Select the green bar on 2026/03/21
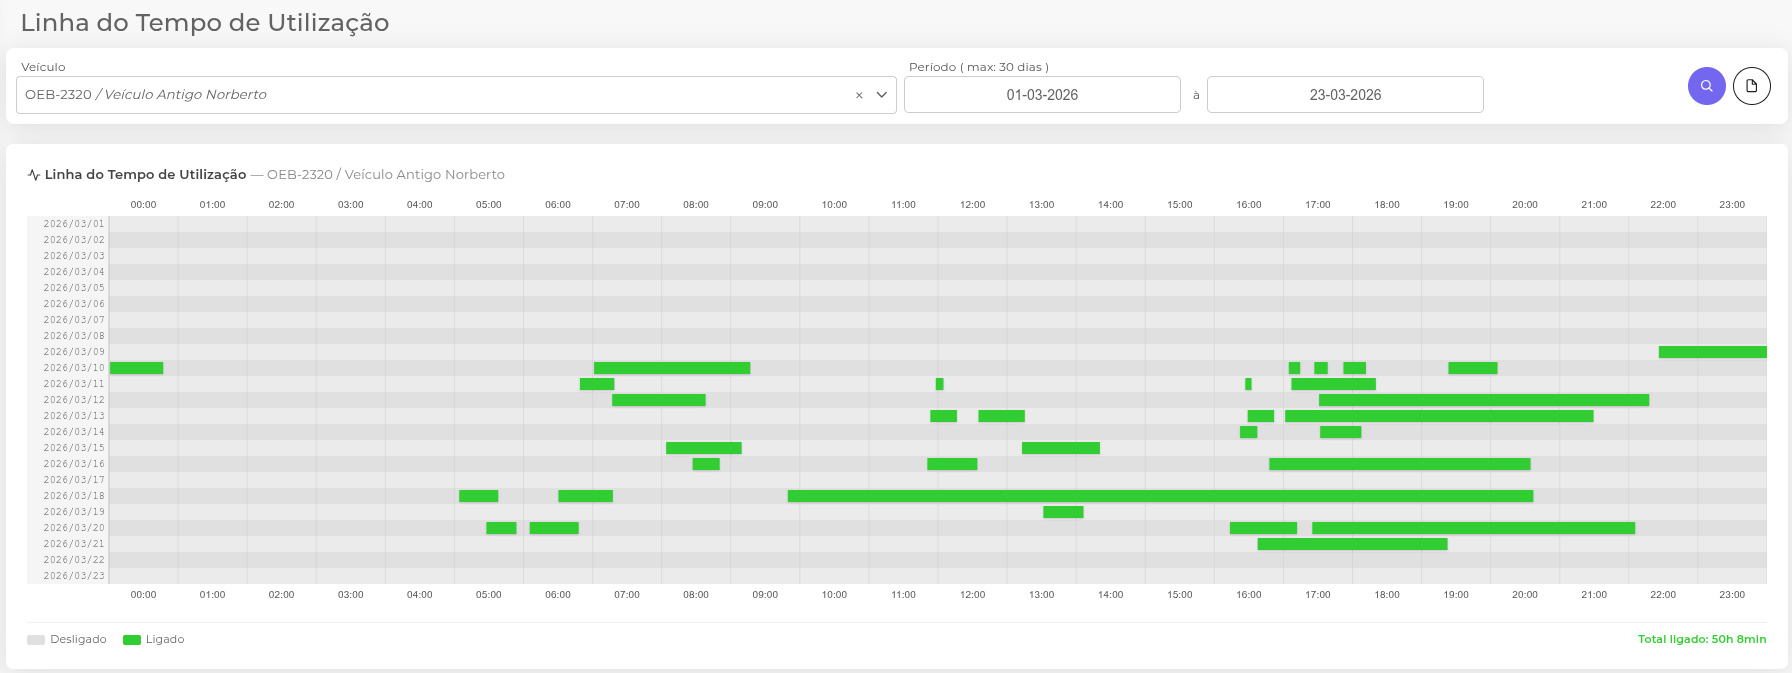The width and height of the screenshot is (1792, 673). (1352, 544)
